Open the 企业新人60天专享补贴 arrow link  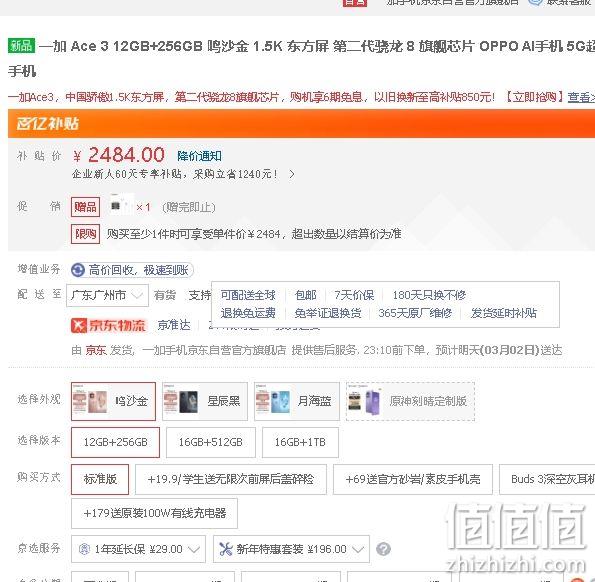291,174
